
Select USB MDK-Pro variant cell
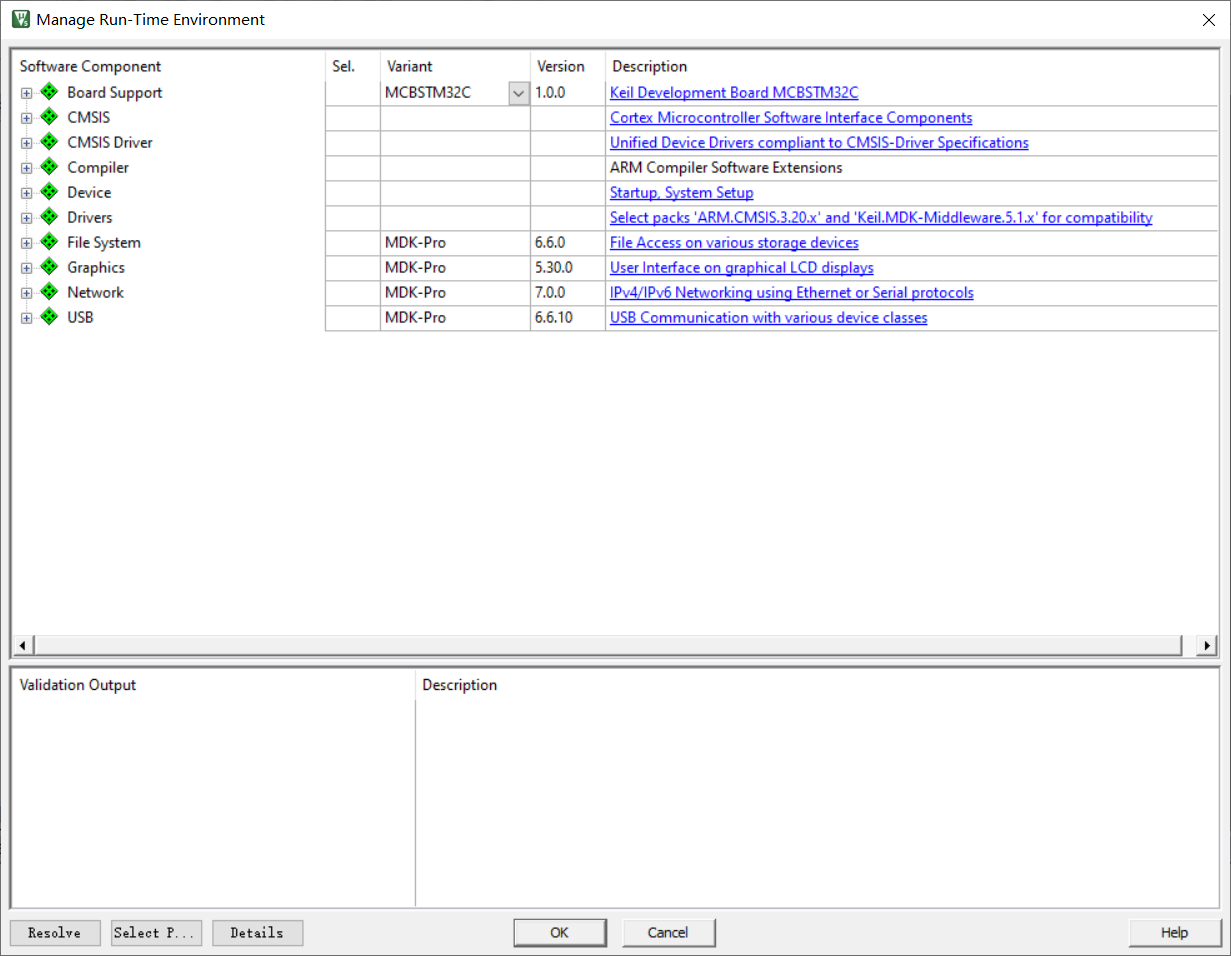tap(455, 318)
